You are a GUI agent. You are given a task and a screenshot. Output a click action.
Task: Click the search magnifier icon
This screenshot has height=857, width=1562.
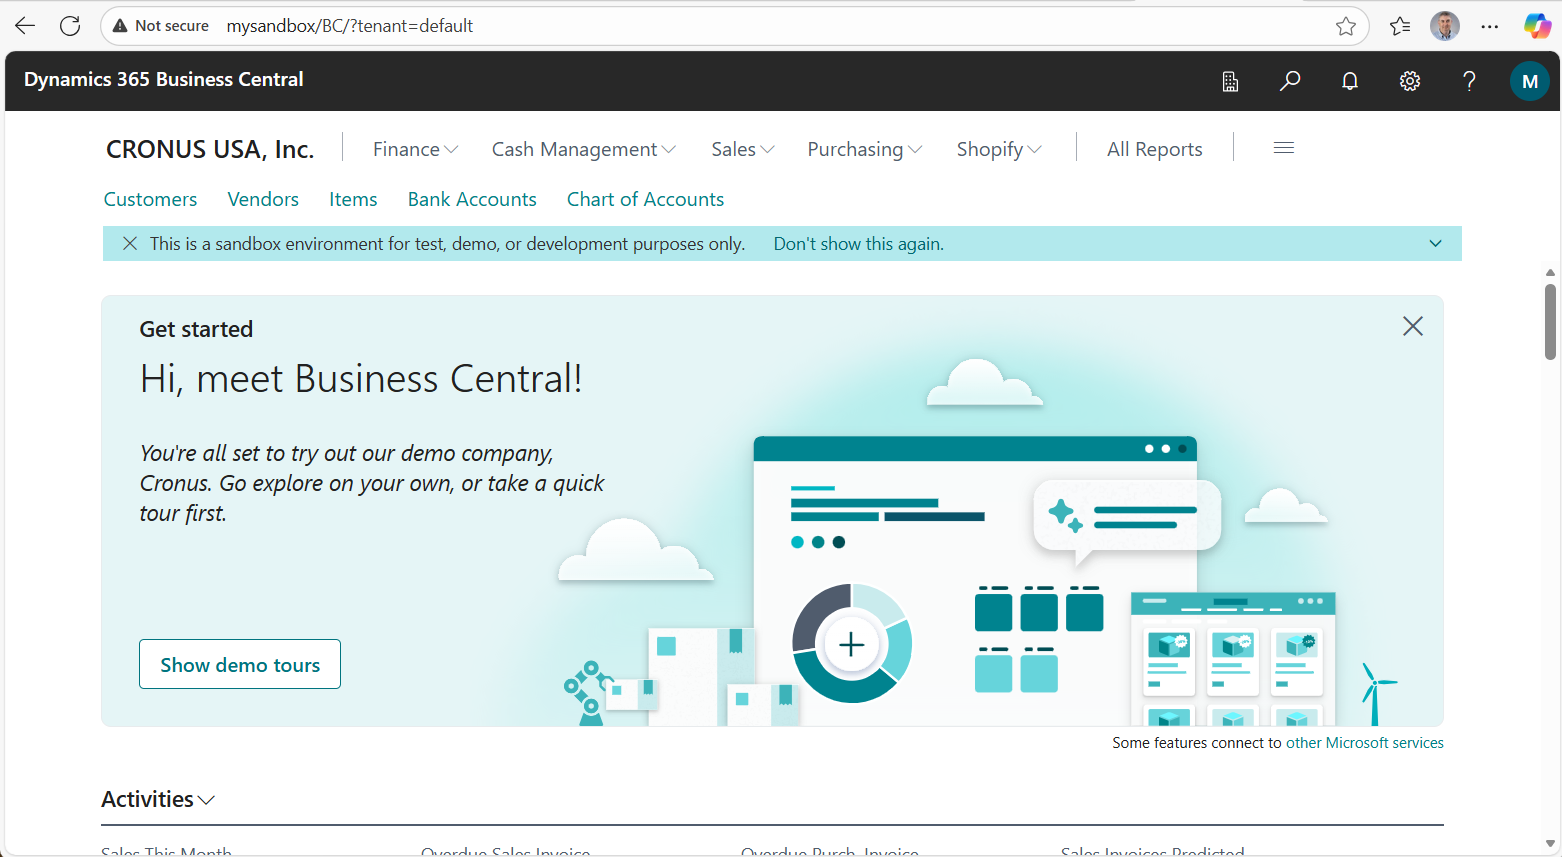(1290, 81)
